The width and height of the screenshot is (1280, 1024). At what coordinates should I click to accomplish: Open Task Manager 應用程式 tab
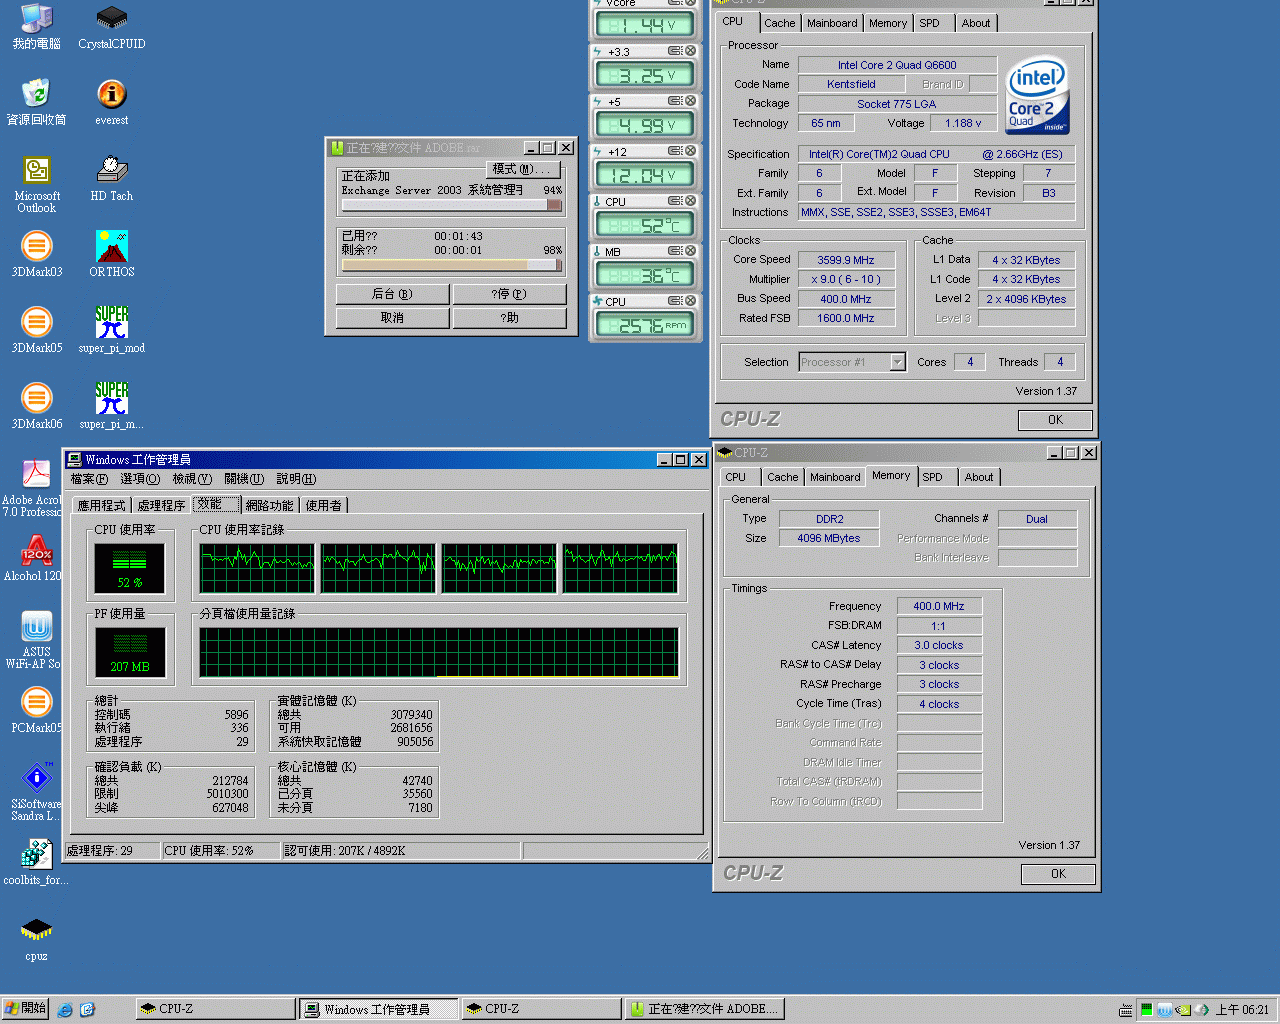click(x=102, y=505)
